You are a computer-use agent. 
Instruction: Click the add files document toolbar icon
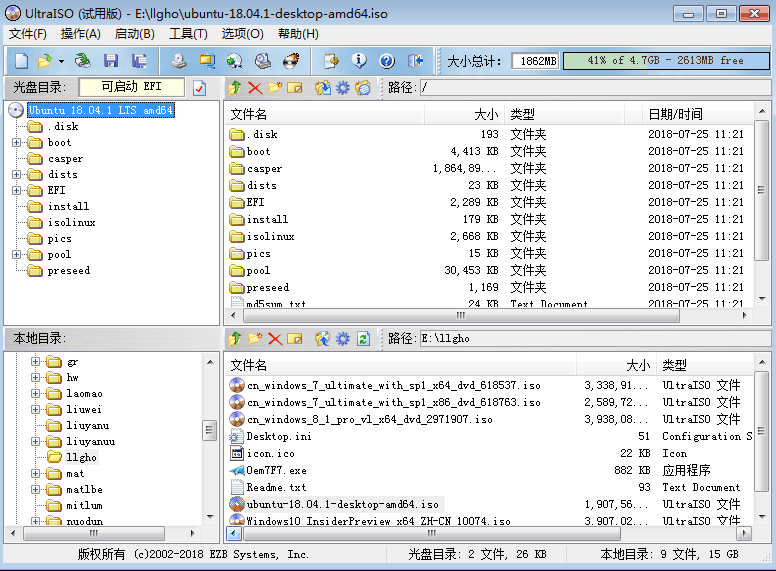331,61
